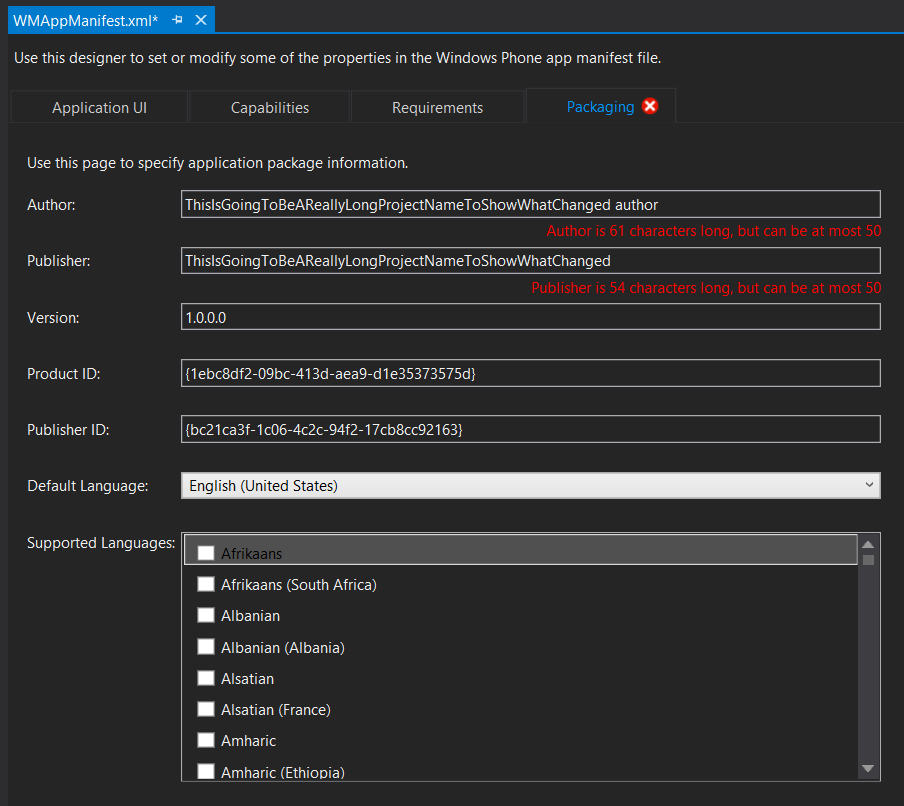
Task: Check the Afrikaans language checkbox
Action: pyautogui.click(x=206, y=553)
